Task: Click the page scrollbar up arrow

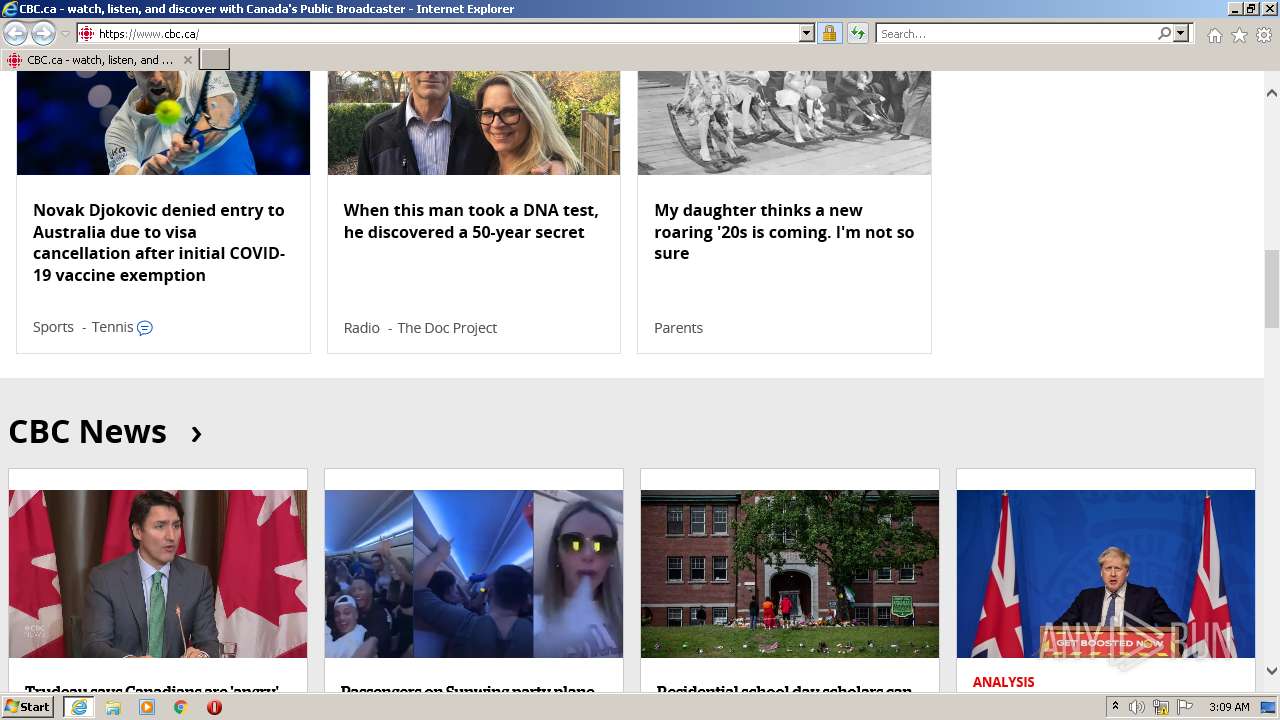Action: click(x=1271, y=93)
